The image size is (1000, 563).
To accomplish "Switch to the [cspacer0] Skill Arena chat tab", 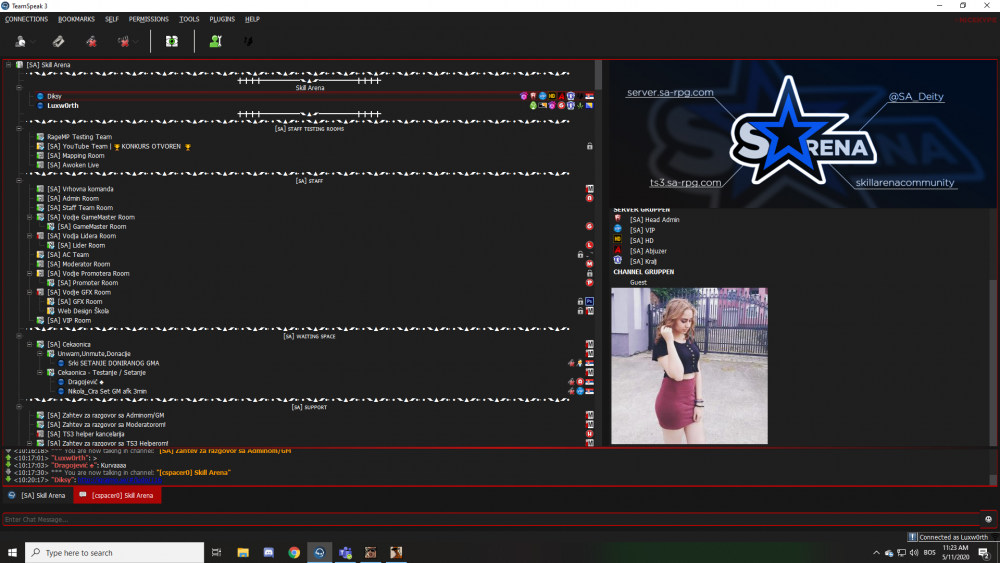I will click(117, 495).
